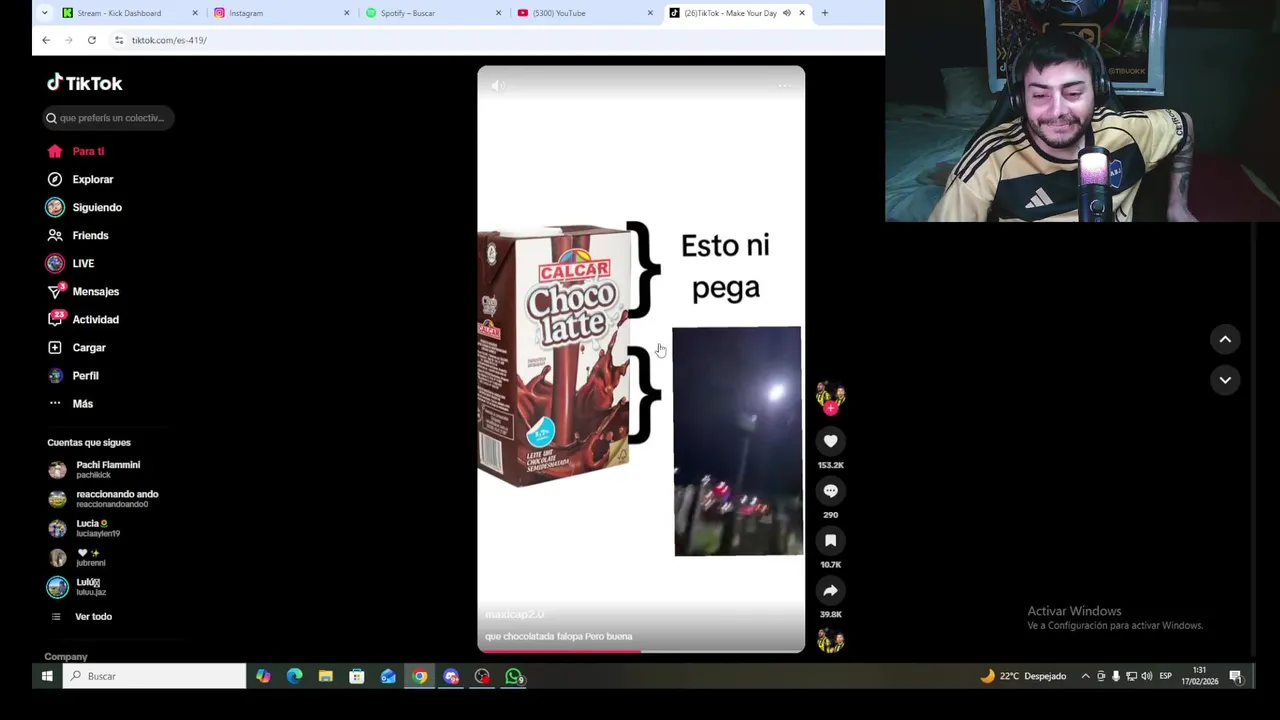Viewport: 1280px width, 720px height.
Task: Follow the creator via red plus badge
Action: pos(830,408)
